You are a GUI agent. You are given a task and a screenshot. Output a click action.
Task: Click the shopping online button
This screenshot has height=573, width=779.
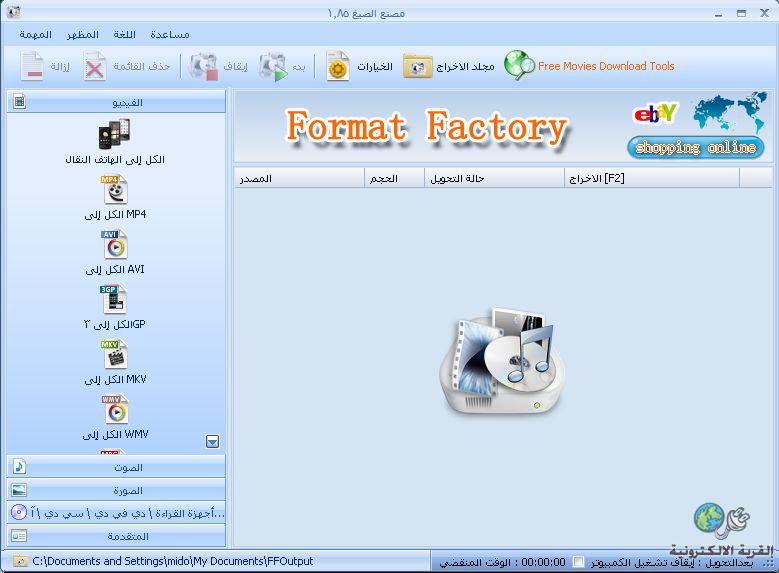(696, 147)
